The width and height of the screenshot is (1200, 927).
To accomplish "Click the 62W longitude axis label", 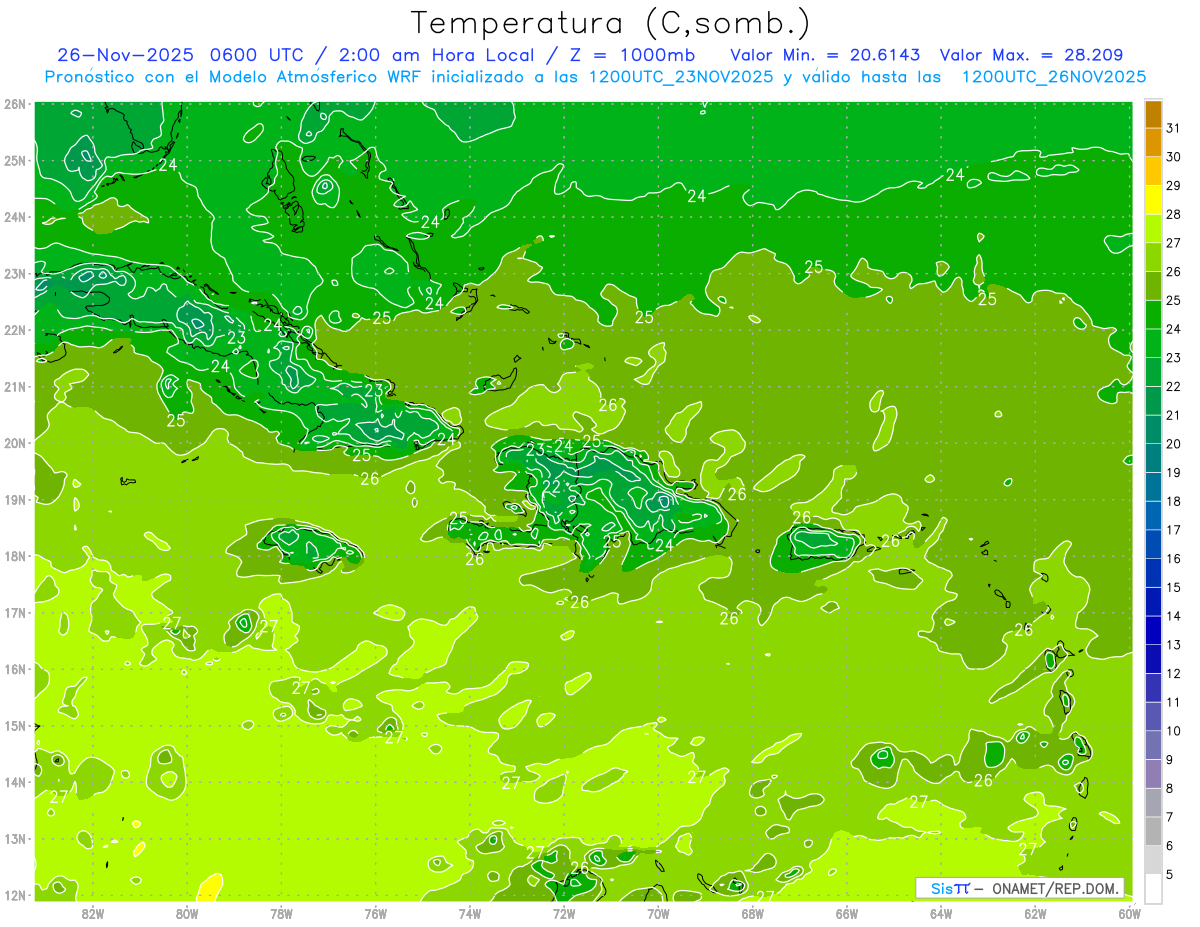I will coord(1035,913).
